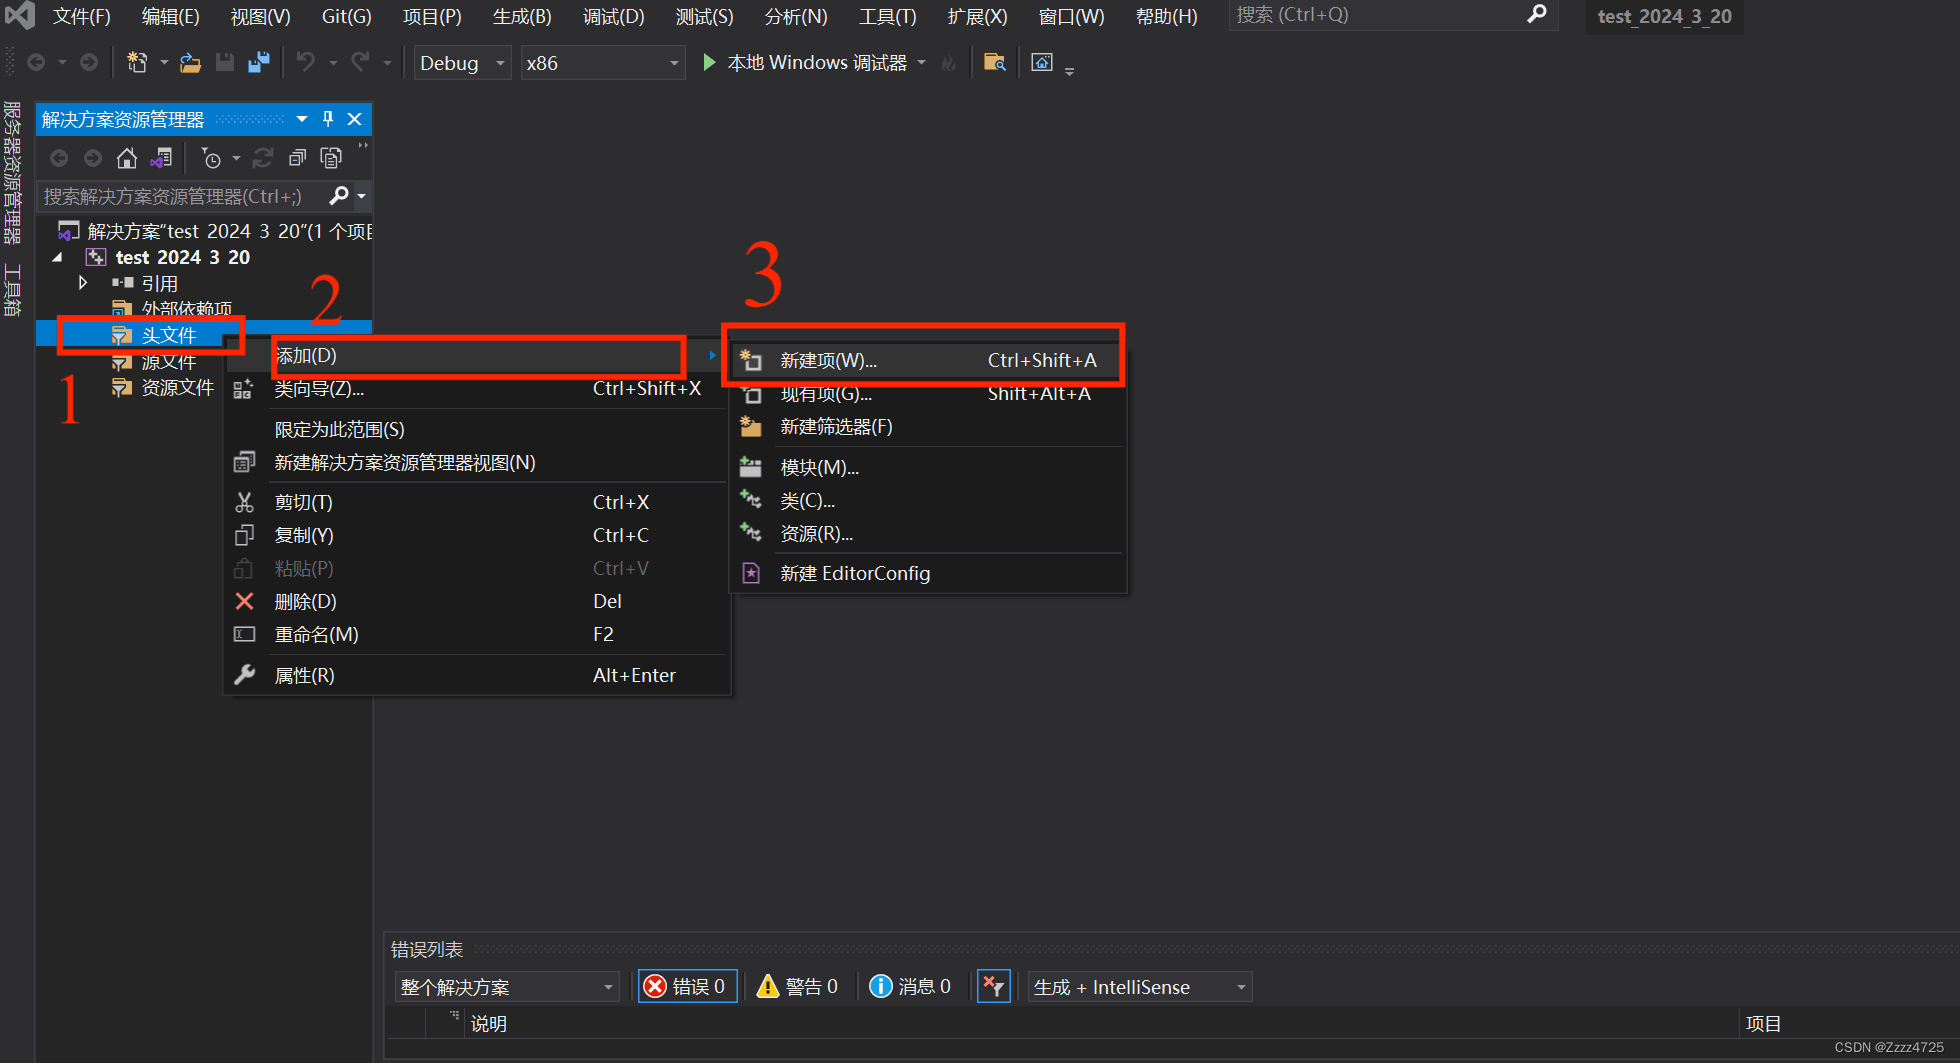Save the file with the single floppy icon
Viewport: 1960px width, 1063px height.
(225, 62)
